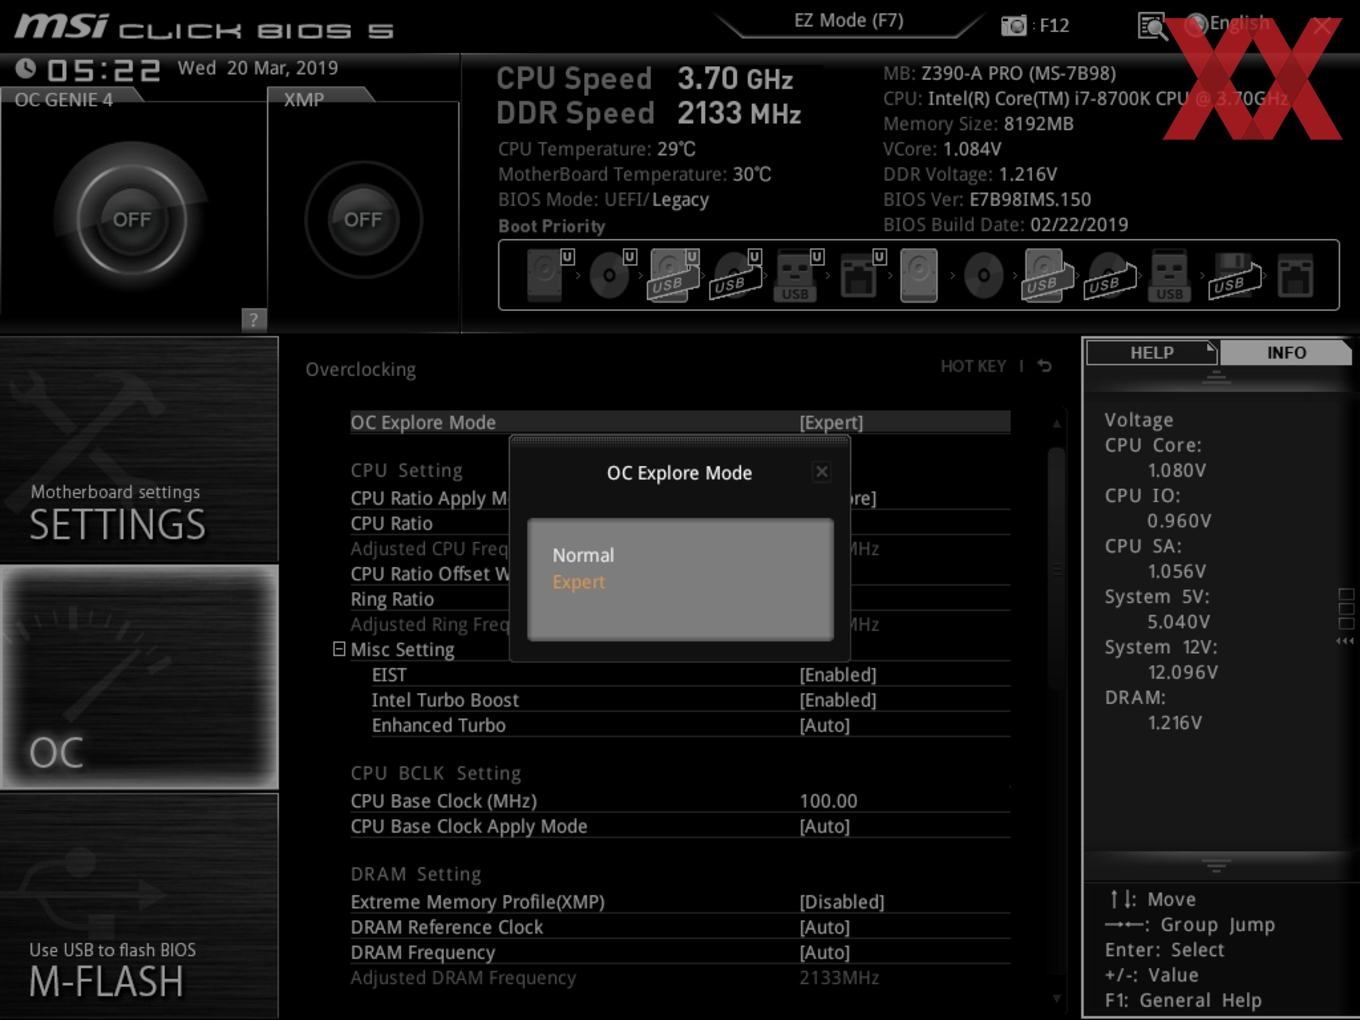Exit BIOS with the top-right X

coord(1322,26)
